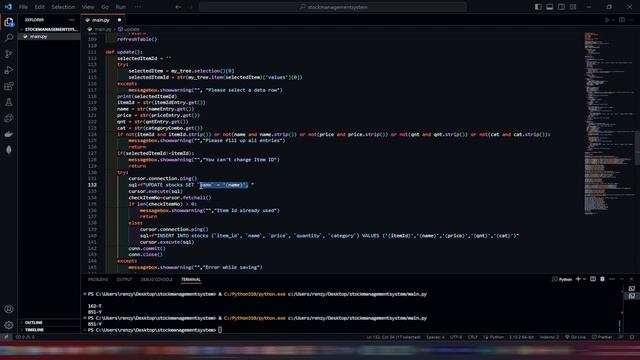Open Run and Debug view
640x360 pixels.
pyautogui.click(x=9, y=70)
